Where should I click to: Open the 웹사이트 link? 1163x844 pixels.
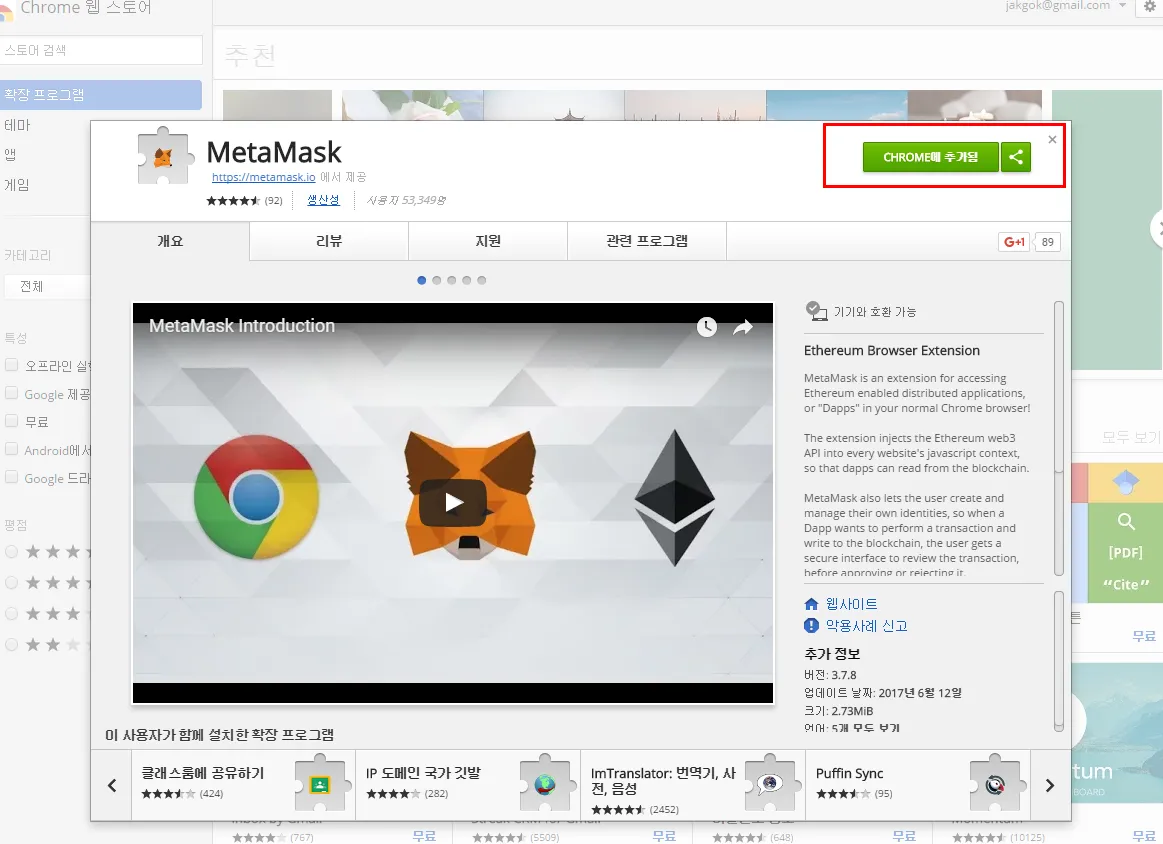(851, 604)
